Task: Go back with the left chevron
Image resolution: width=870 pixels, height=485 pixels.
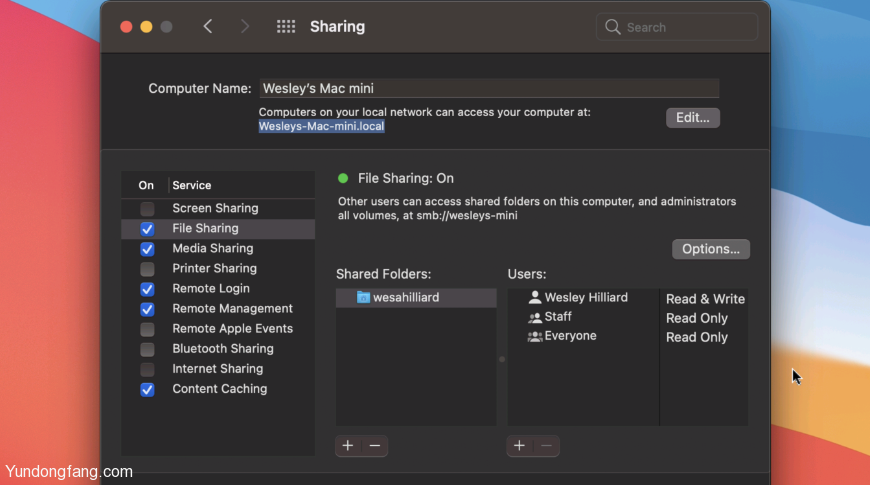Action: coord(208,27)
